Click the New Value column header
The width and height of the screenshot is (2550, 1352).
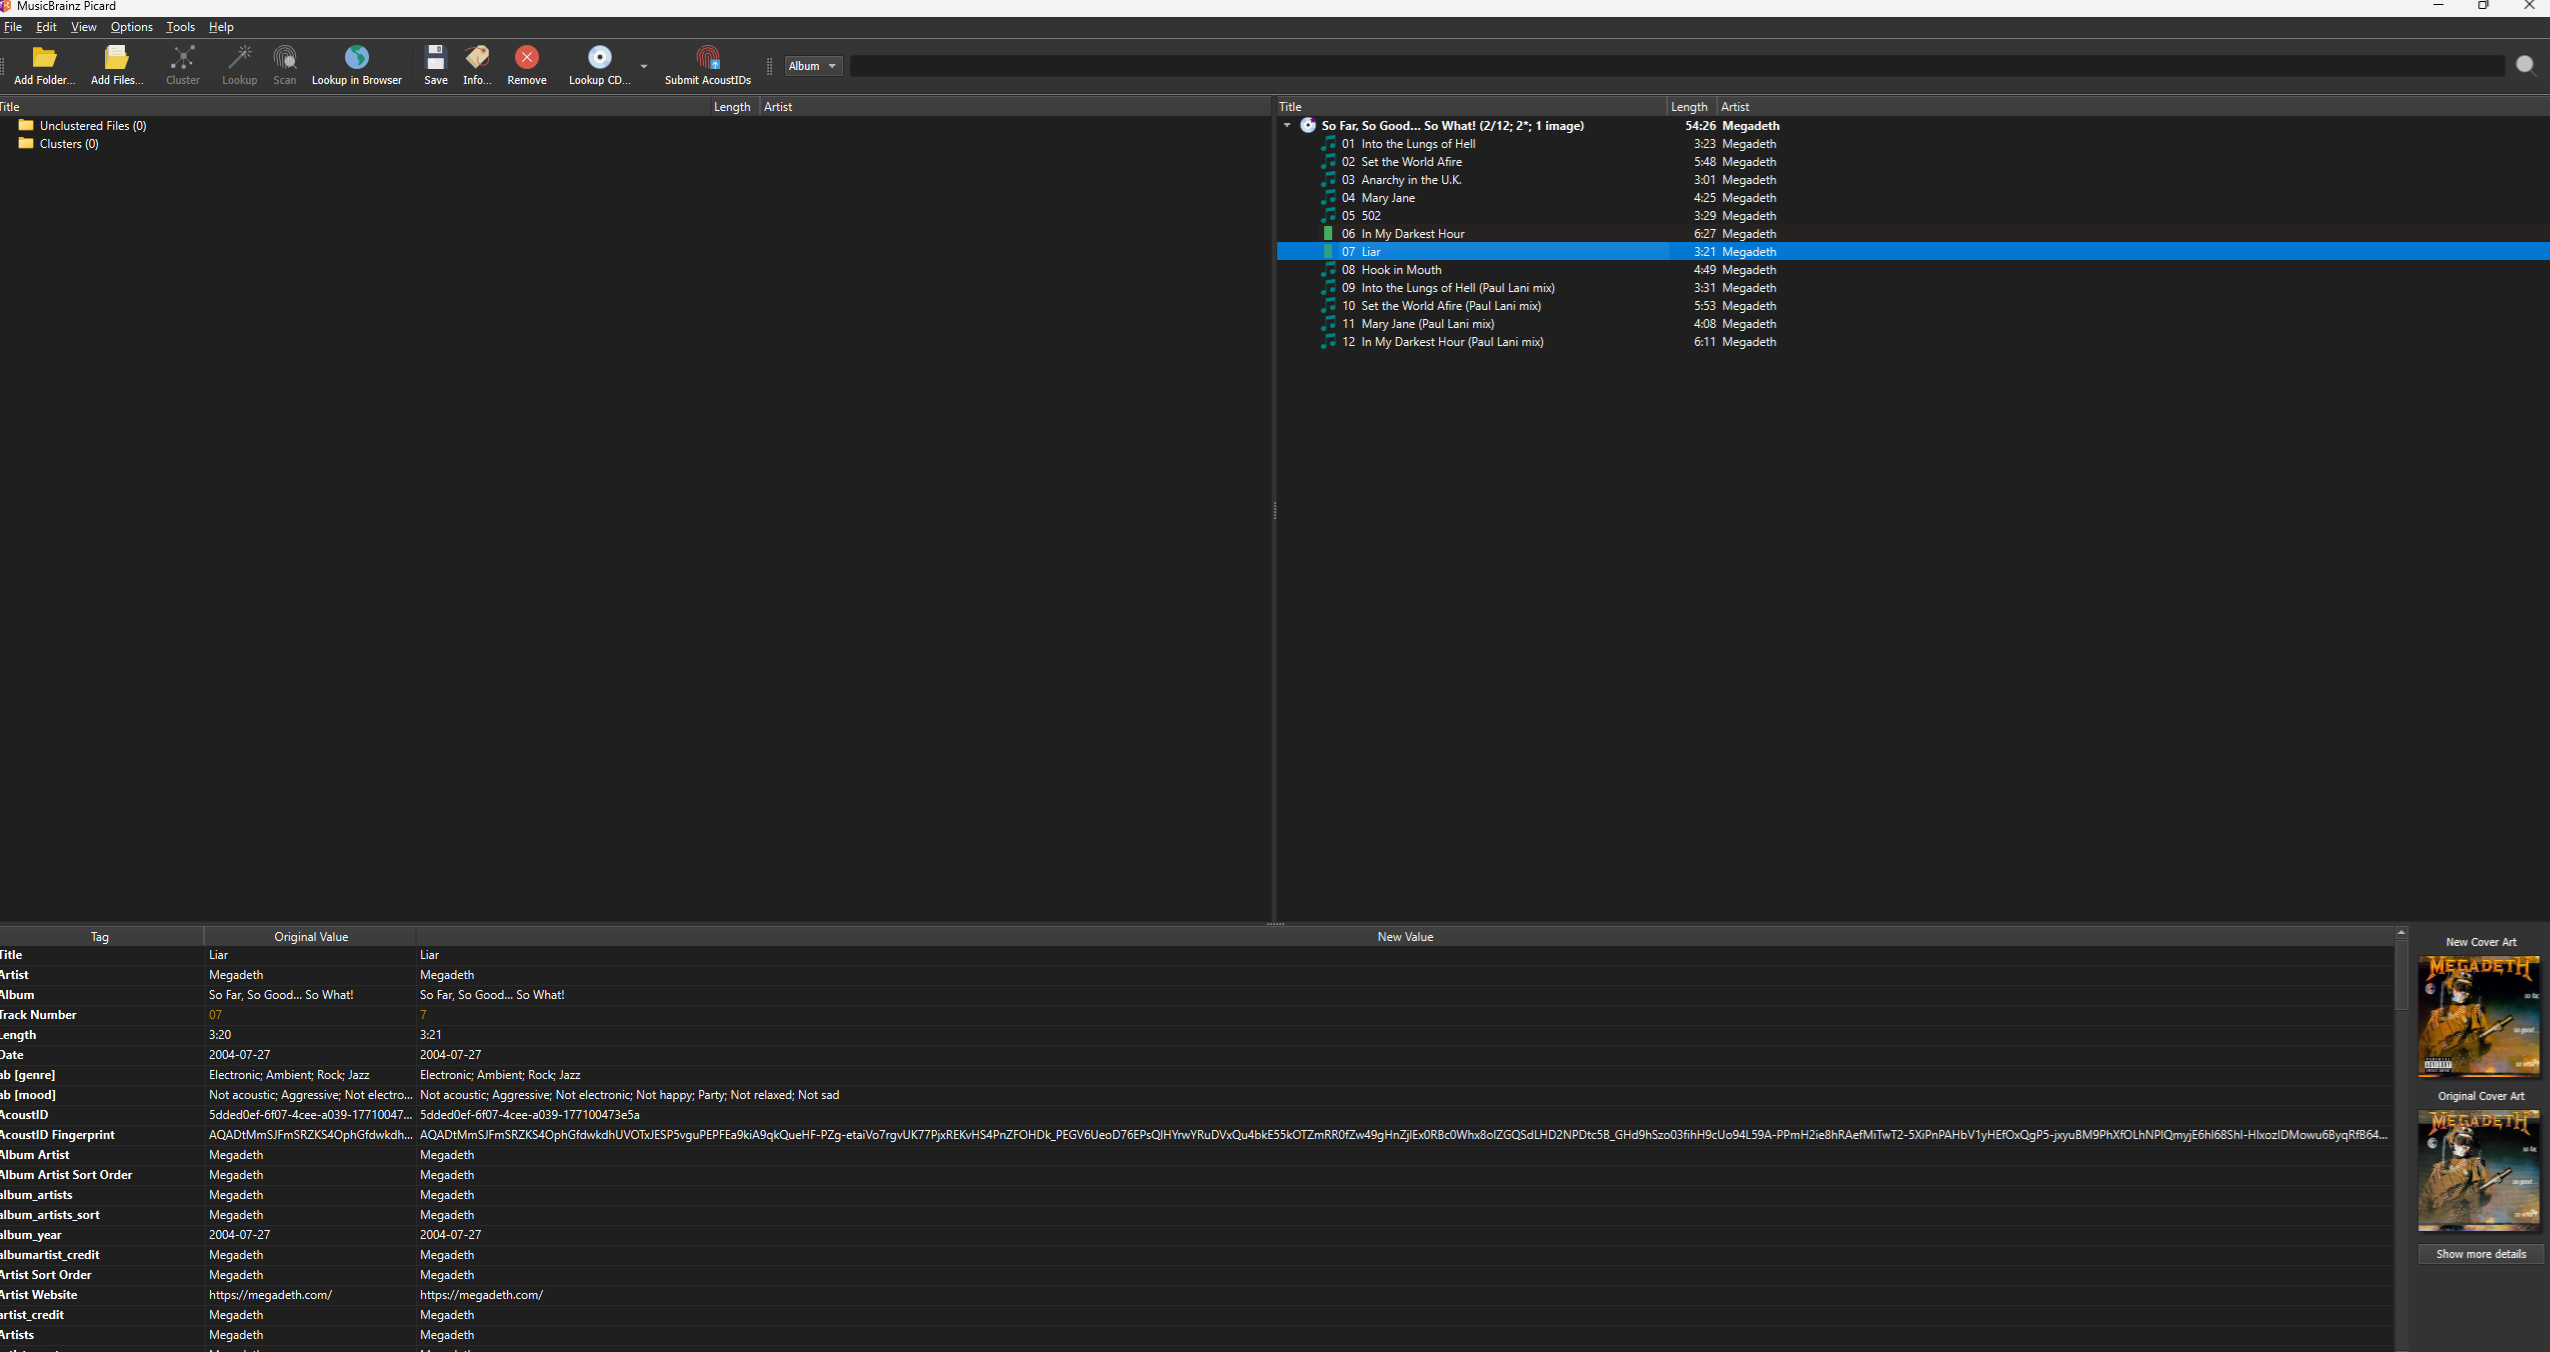point(1405,937)
